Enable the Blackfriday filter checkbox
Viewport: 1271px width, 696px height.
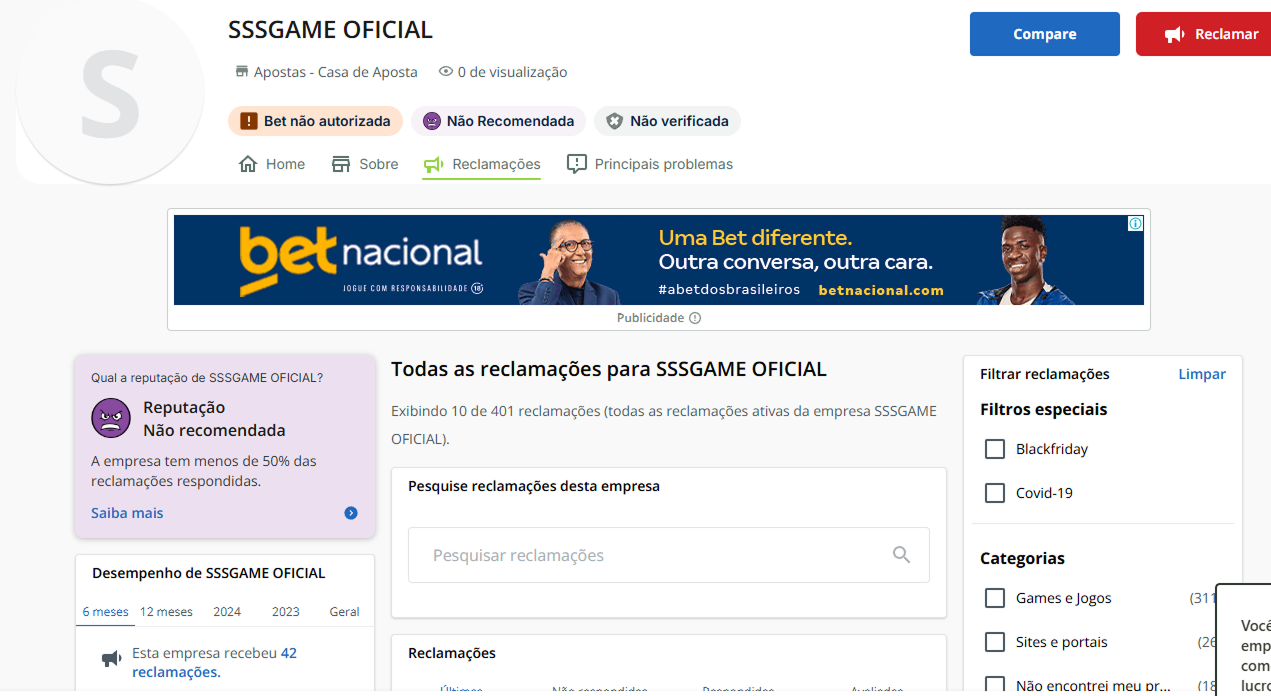[x=995, y=449]
